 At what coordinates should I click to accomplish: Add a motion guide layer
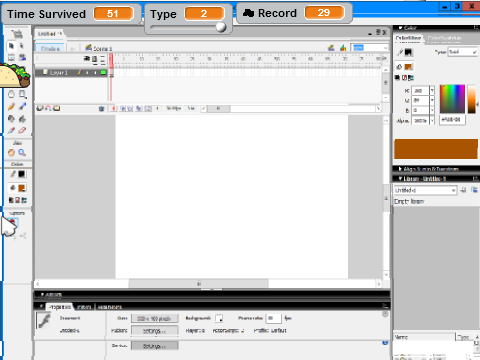[48, 108]
